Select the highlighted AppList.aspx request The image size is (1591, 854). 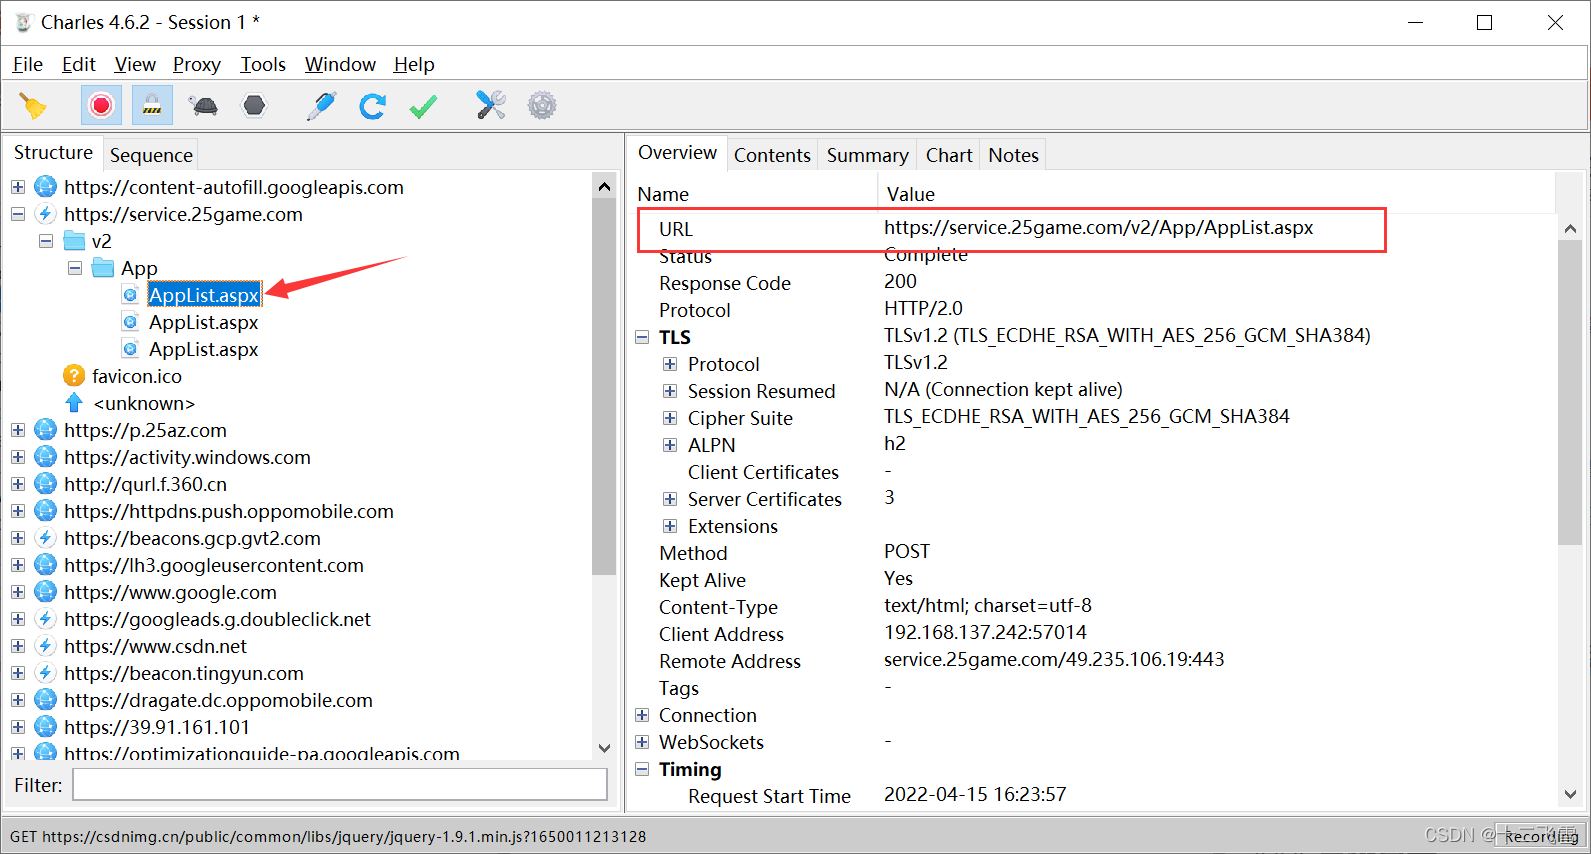(x=204, y=295)
